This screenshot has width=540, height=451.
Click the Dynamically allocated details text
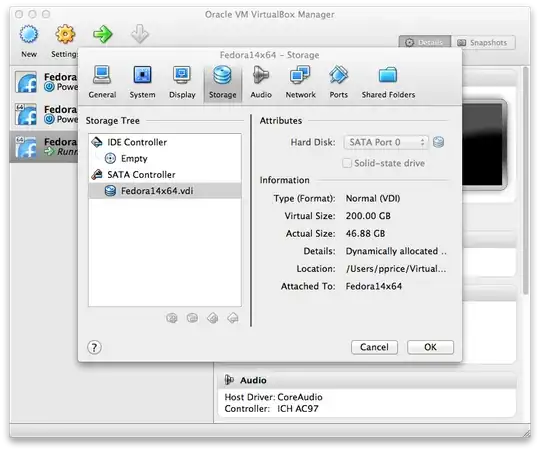pyautogui.click(x=396, y=251)
